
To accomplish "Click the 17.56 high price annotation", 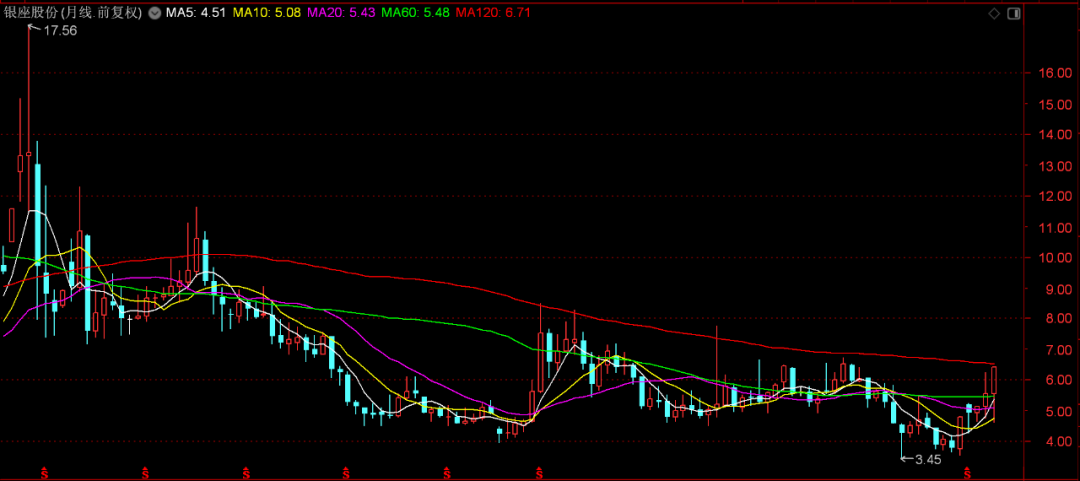I will 60,30.
